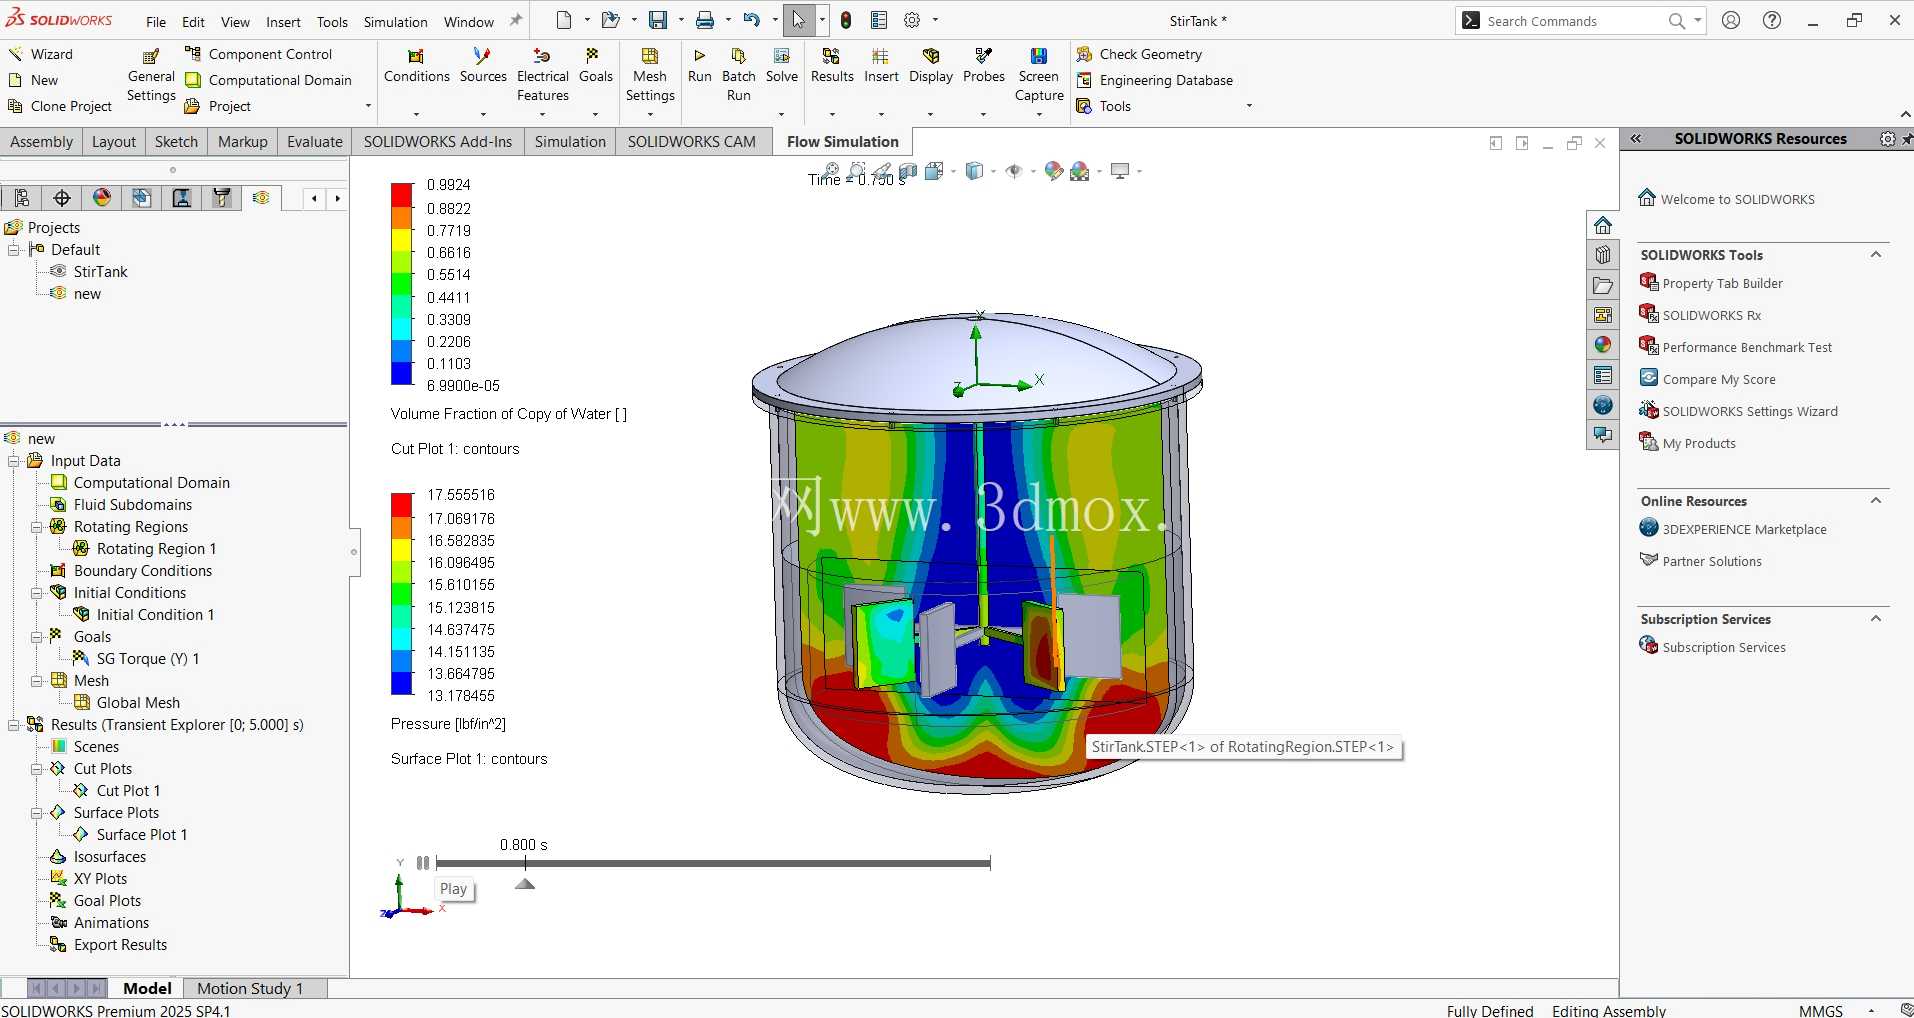Open Mesh Settings in the ribbon

tap(650, 76)
